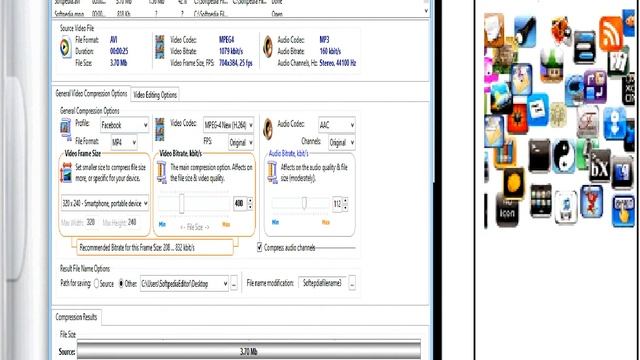Open the Video Codec dropdown showing MPEG-4 New (H.264)
Screen dimensions: 640x360
[x=229, y=125]
